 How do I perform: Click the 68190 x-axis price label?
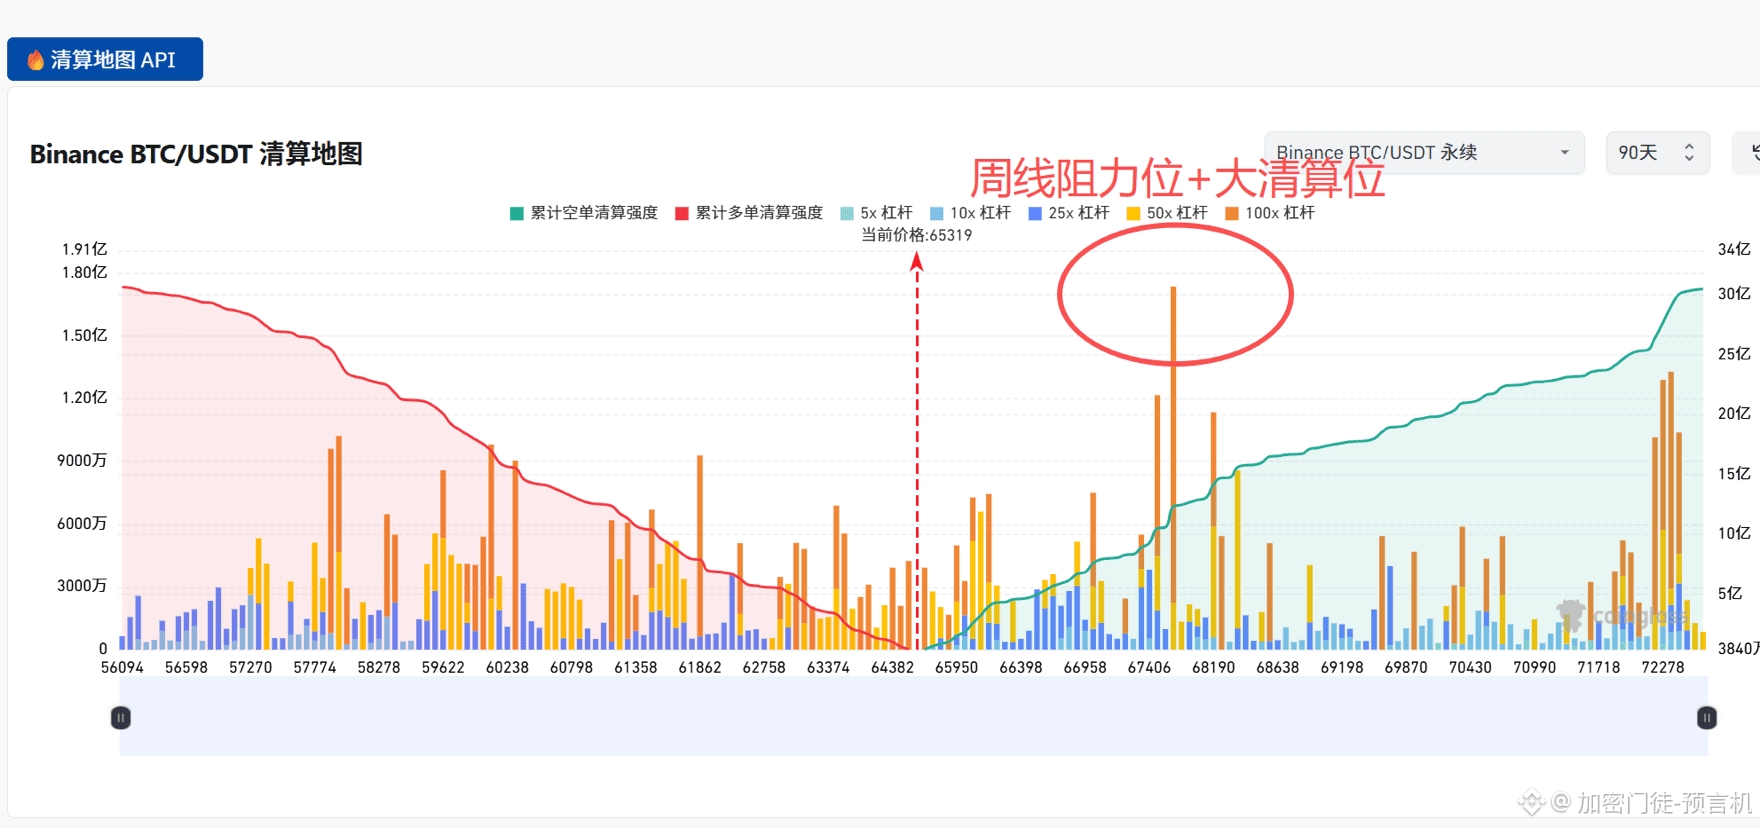pos(1213,667)
